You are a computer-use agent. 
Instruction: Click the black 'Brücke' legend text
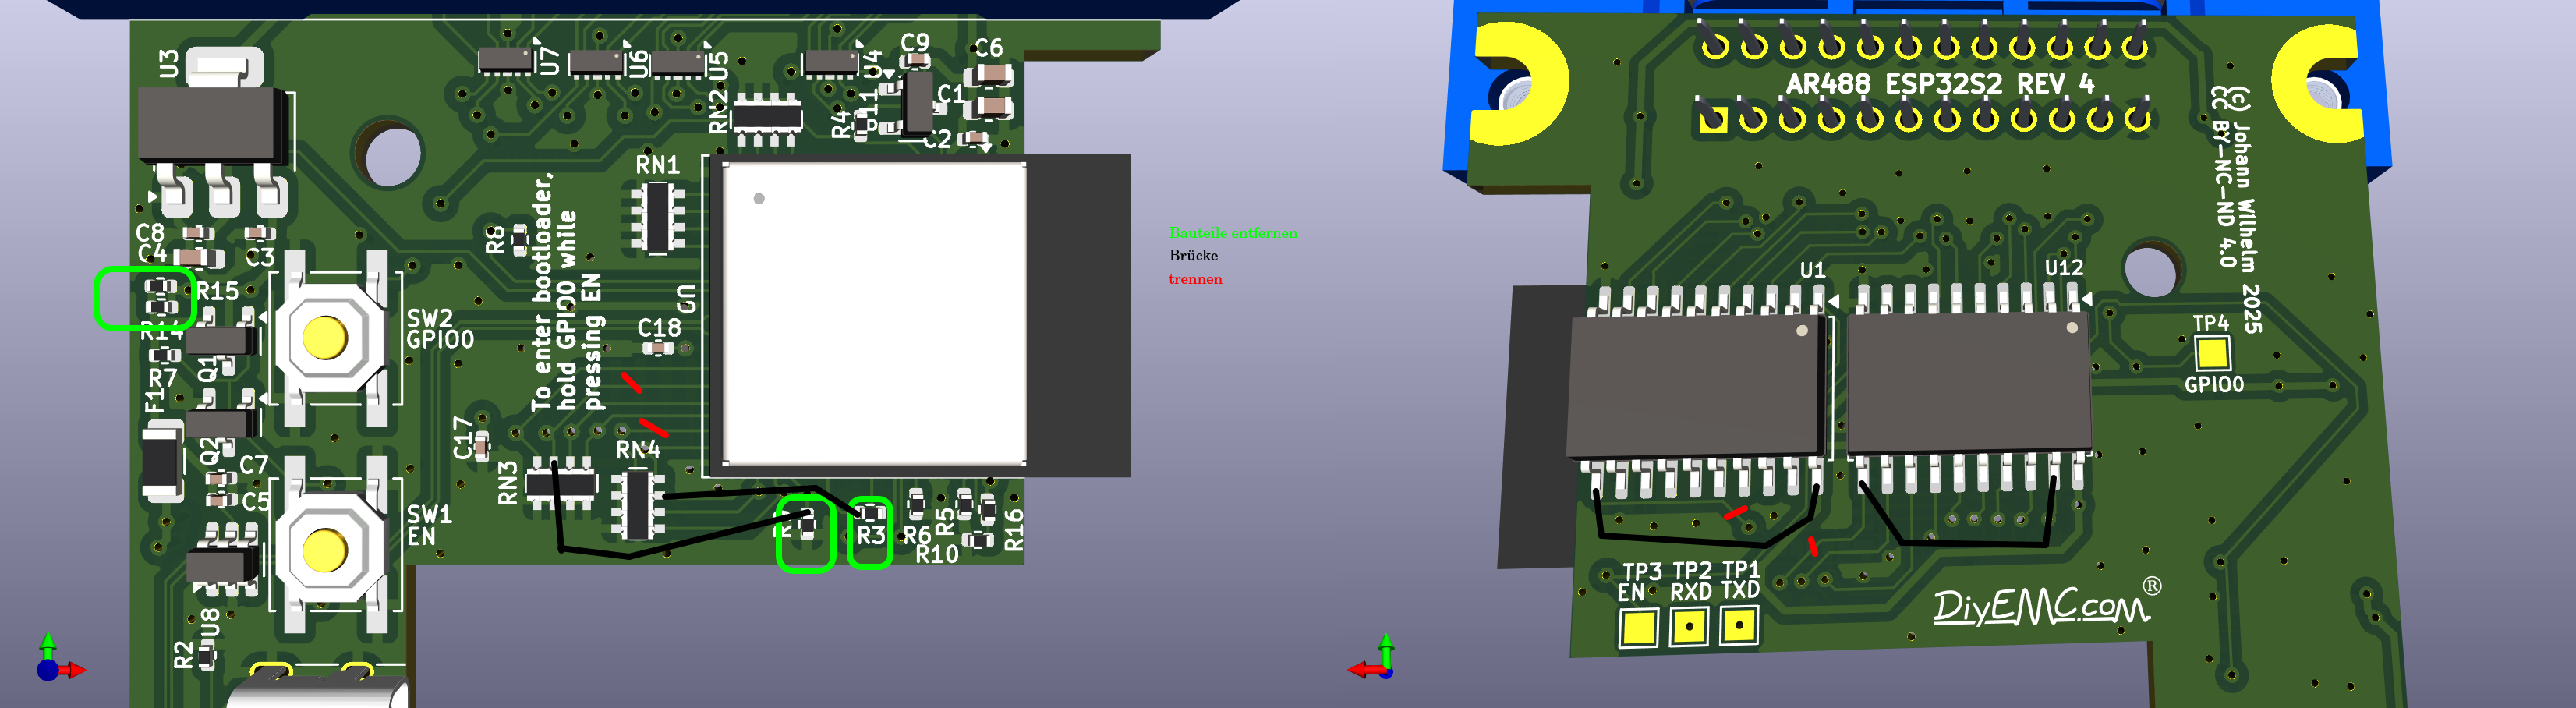tap(1193, 256)
